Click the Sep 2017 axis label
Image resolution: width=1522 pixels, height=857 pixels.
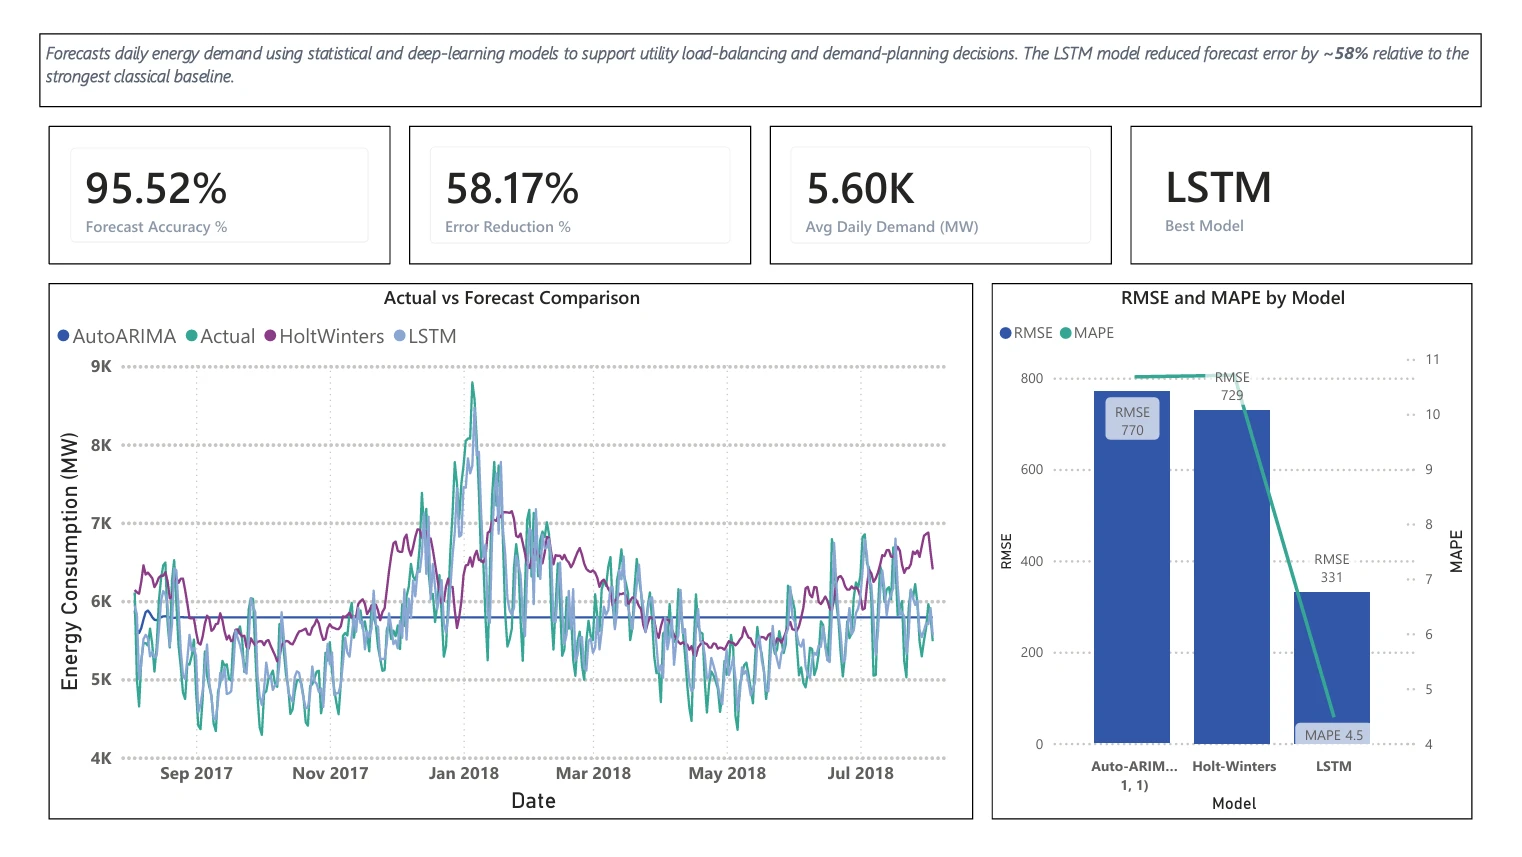(196, 773)
